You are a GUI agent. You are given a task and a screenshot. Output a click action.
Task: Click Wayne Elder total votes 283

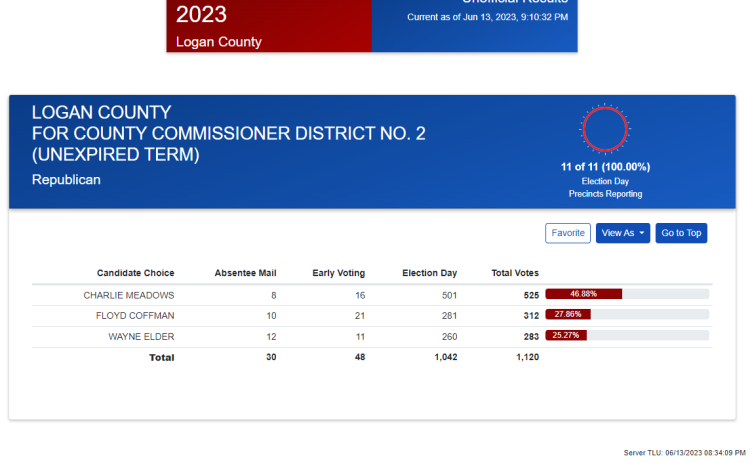(531, 337)
